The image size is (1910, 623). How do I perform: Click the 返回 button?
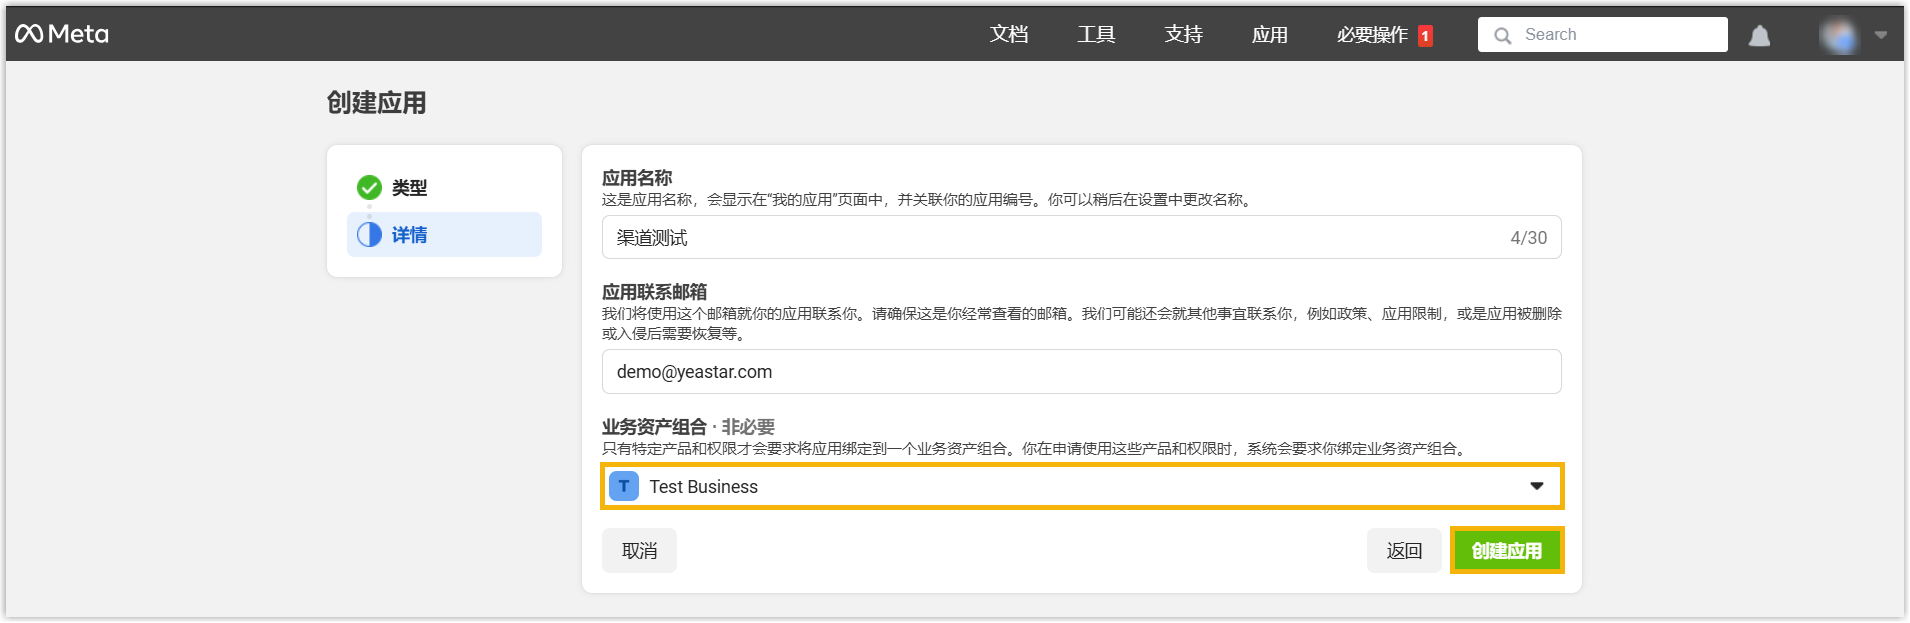point(1403,551)
